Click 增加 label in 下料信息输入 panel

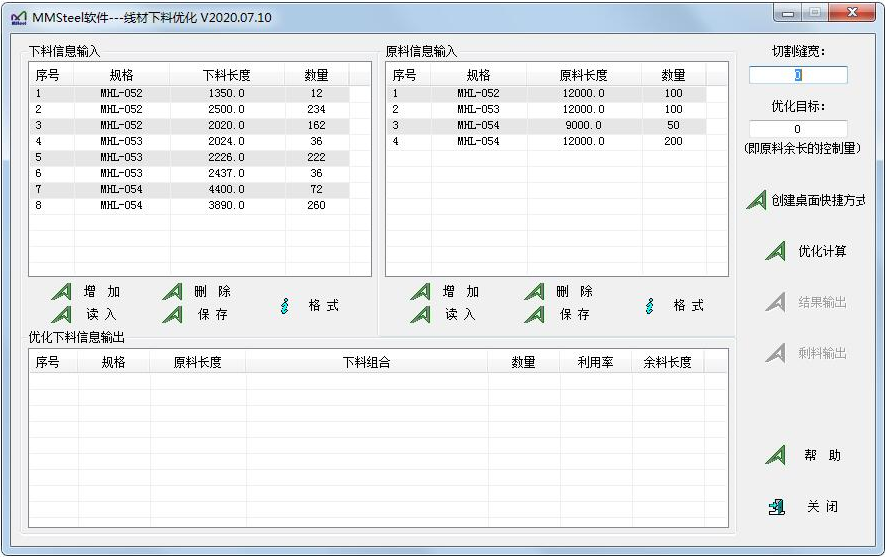(x=102, y=292)
